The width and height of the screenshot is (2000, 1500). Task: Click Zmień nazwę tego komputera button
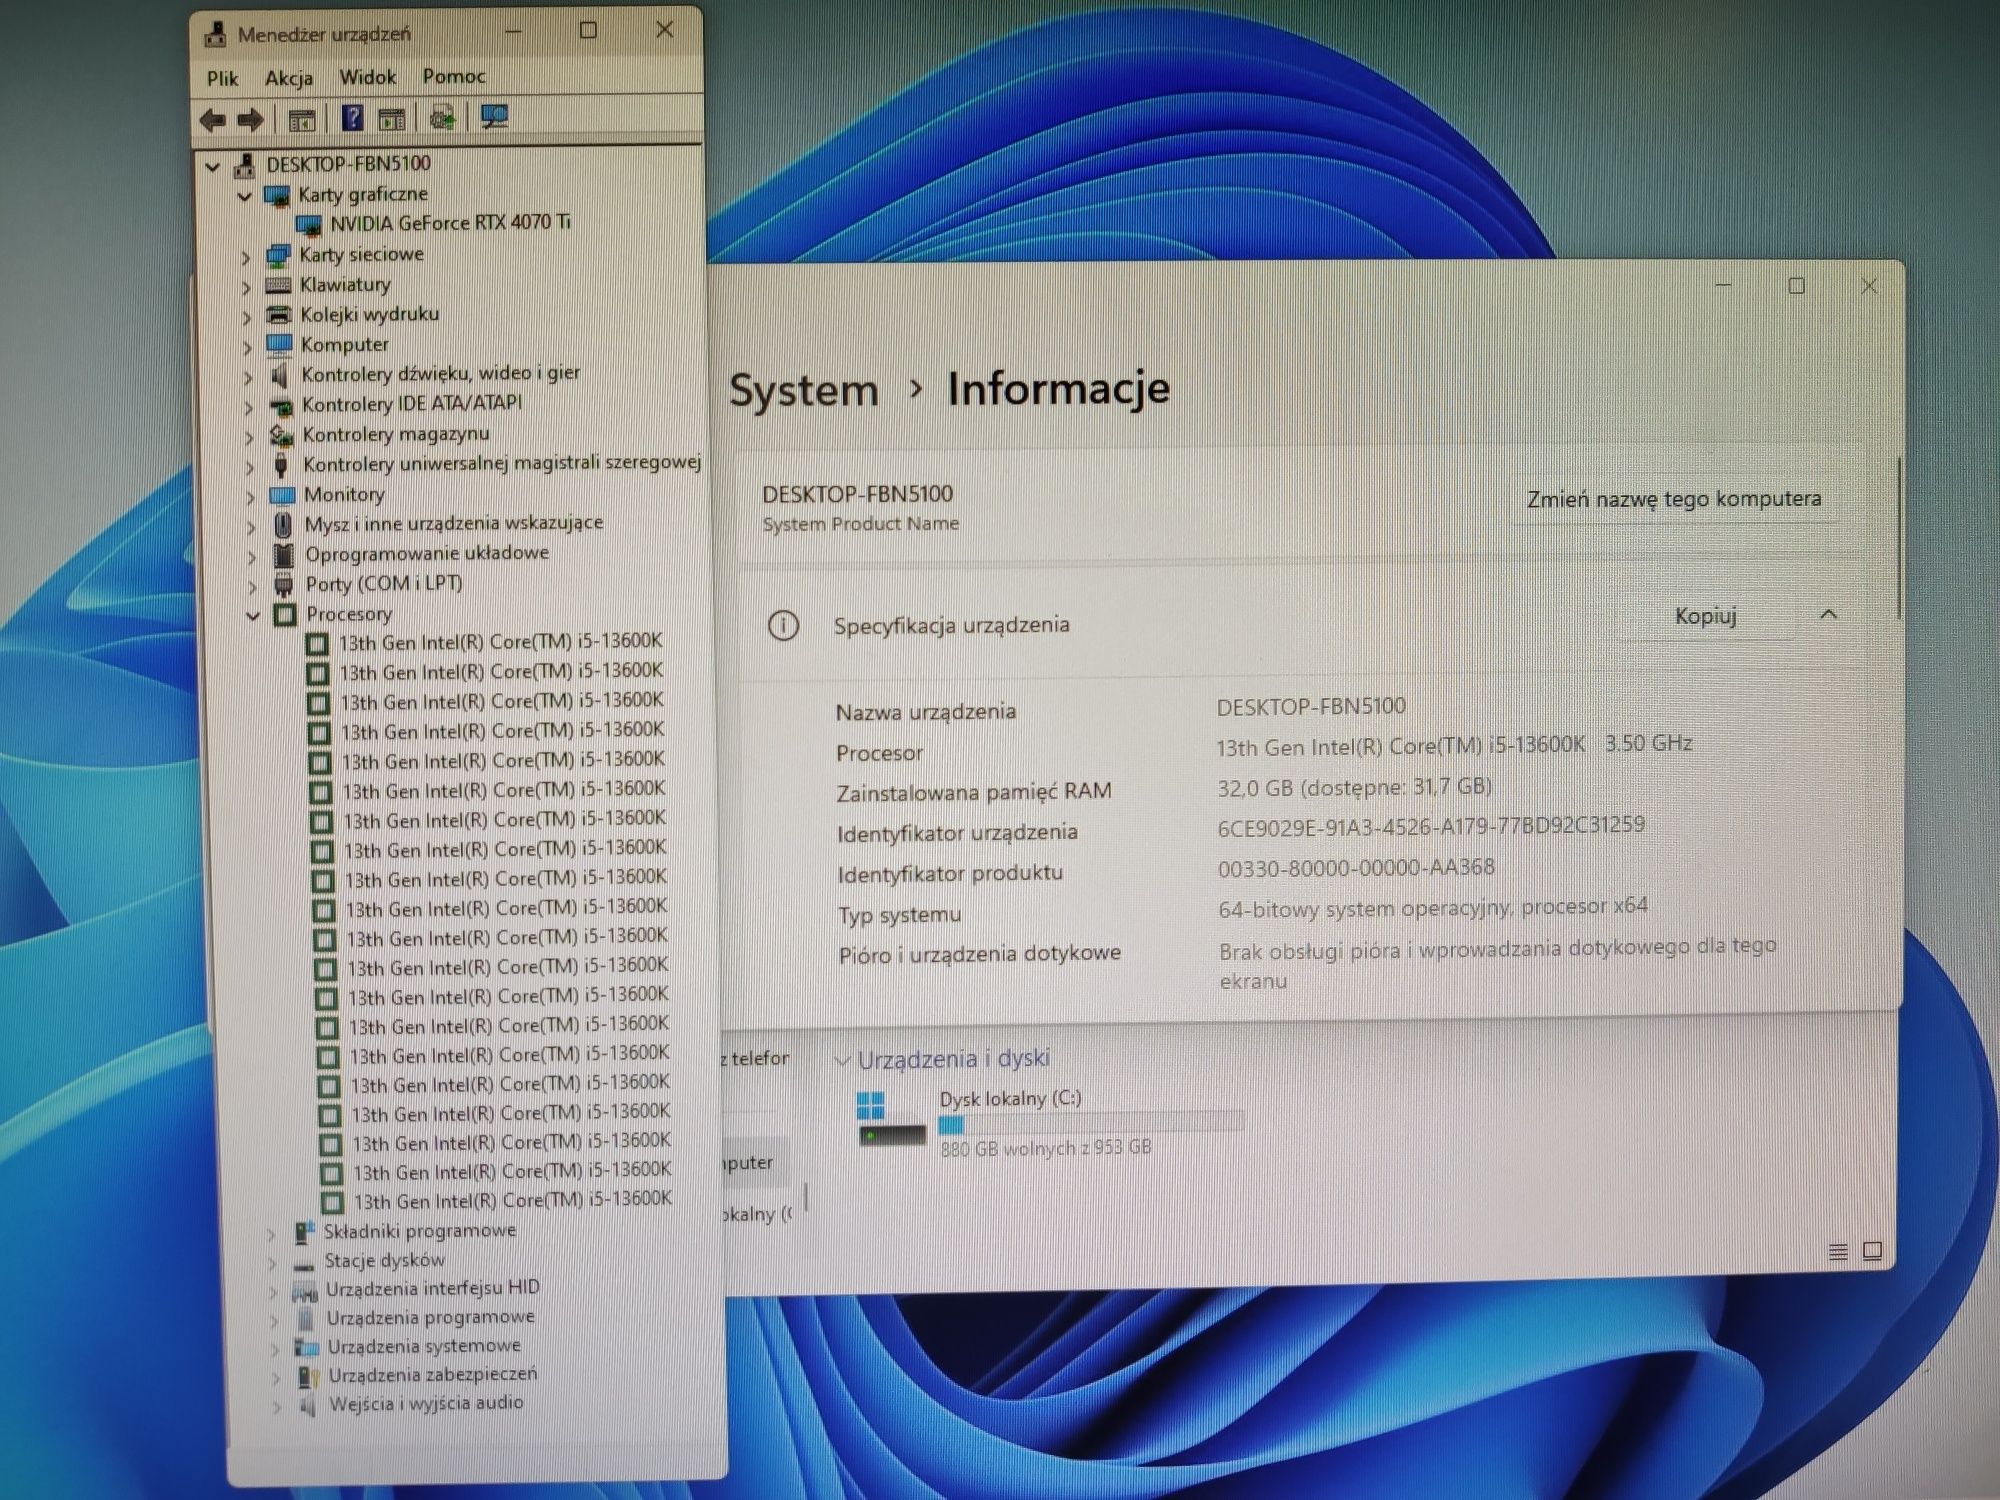pyautogui.click(x=1674, y=499)
